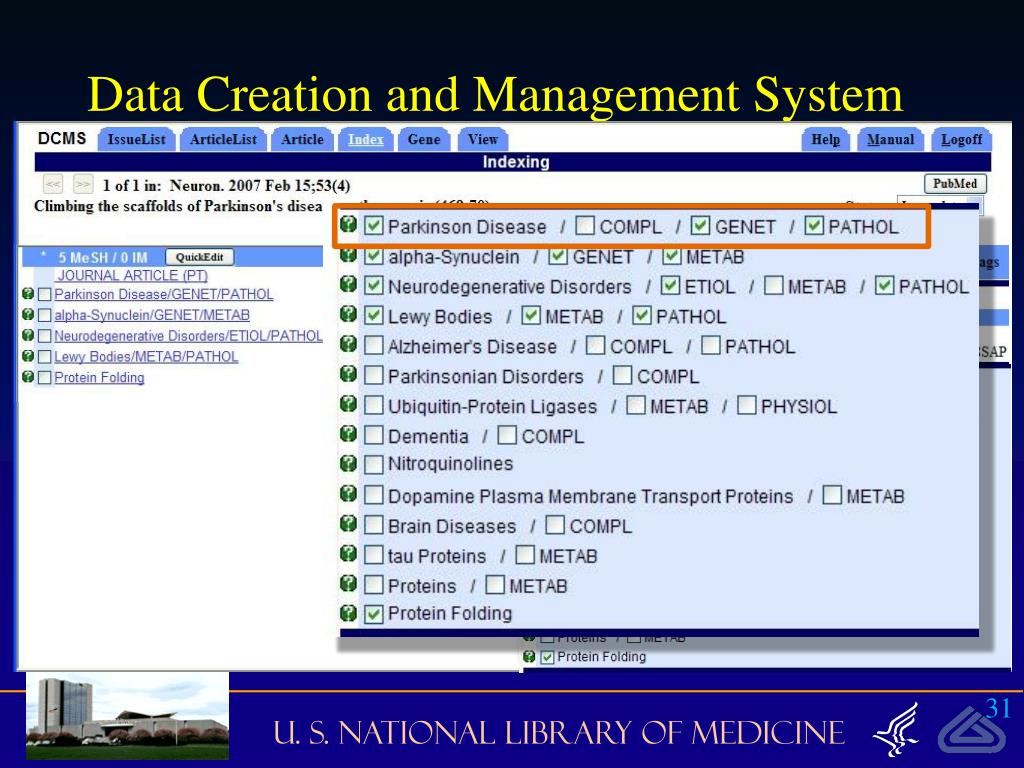Tick checkbox beside Lewy Bodies/METAB/PATHOL link
Image resolution: width=1024 pixels, height=768 pixels.
click(x=44, y=357)
